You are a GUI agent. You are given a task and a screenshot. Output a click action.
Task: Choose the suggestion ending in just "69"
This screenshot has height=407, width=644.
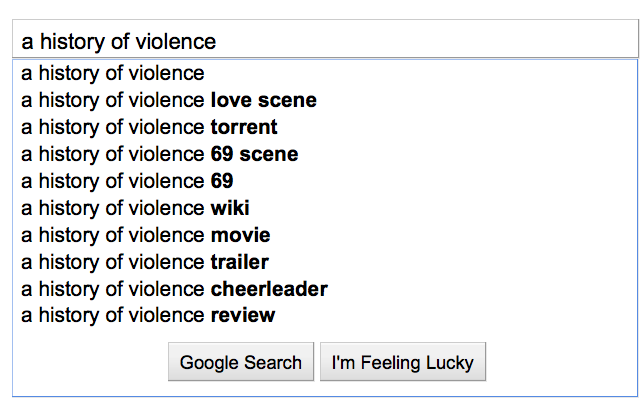coord(127,181)
